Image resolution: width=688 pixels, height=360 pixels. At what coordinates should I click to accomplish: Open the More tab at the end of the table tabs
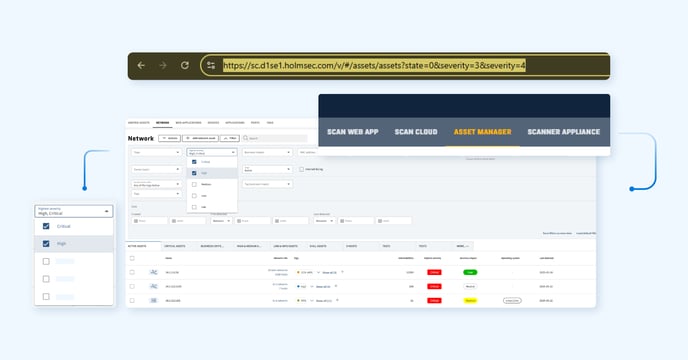[x=463, y=246]
